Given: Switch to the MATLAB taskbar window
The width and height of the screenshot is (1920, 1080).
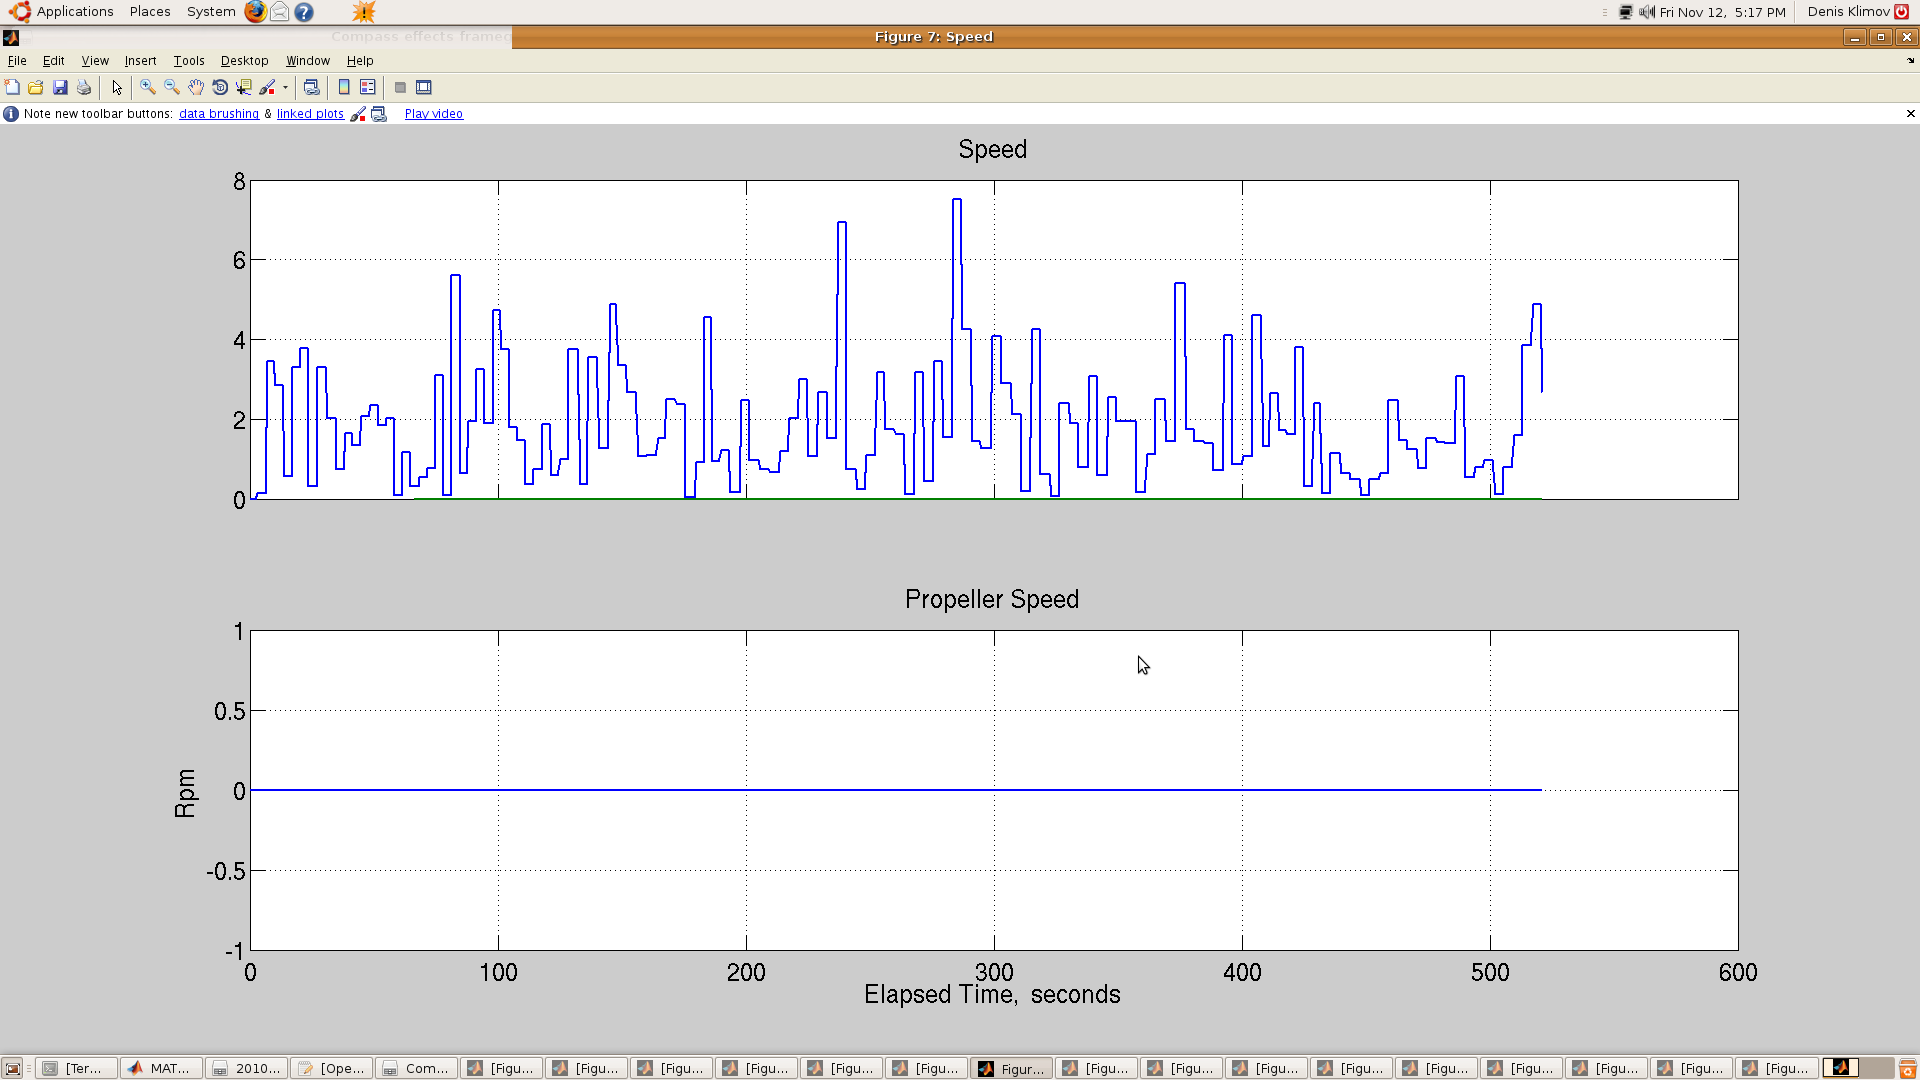Looking at the screenshot, I should coord(162,1069).
